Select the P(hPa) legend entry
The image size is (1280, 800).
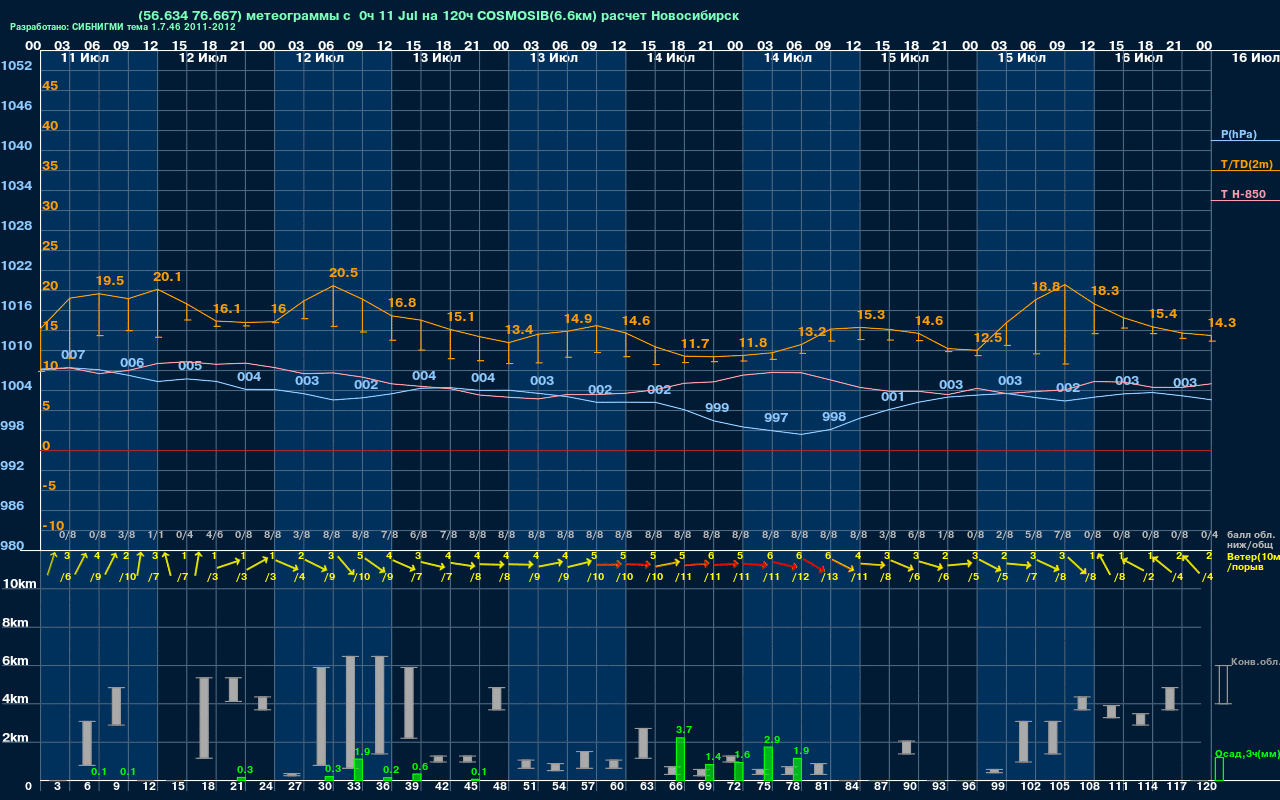click(1238, 134)
